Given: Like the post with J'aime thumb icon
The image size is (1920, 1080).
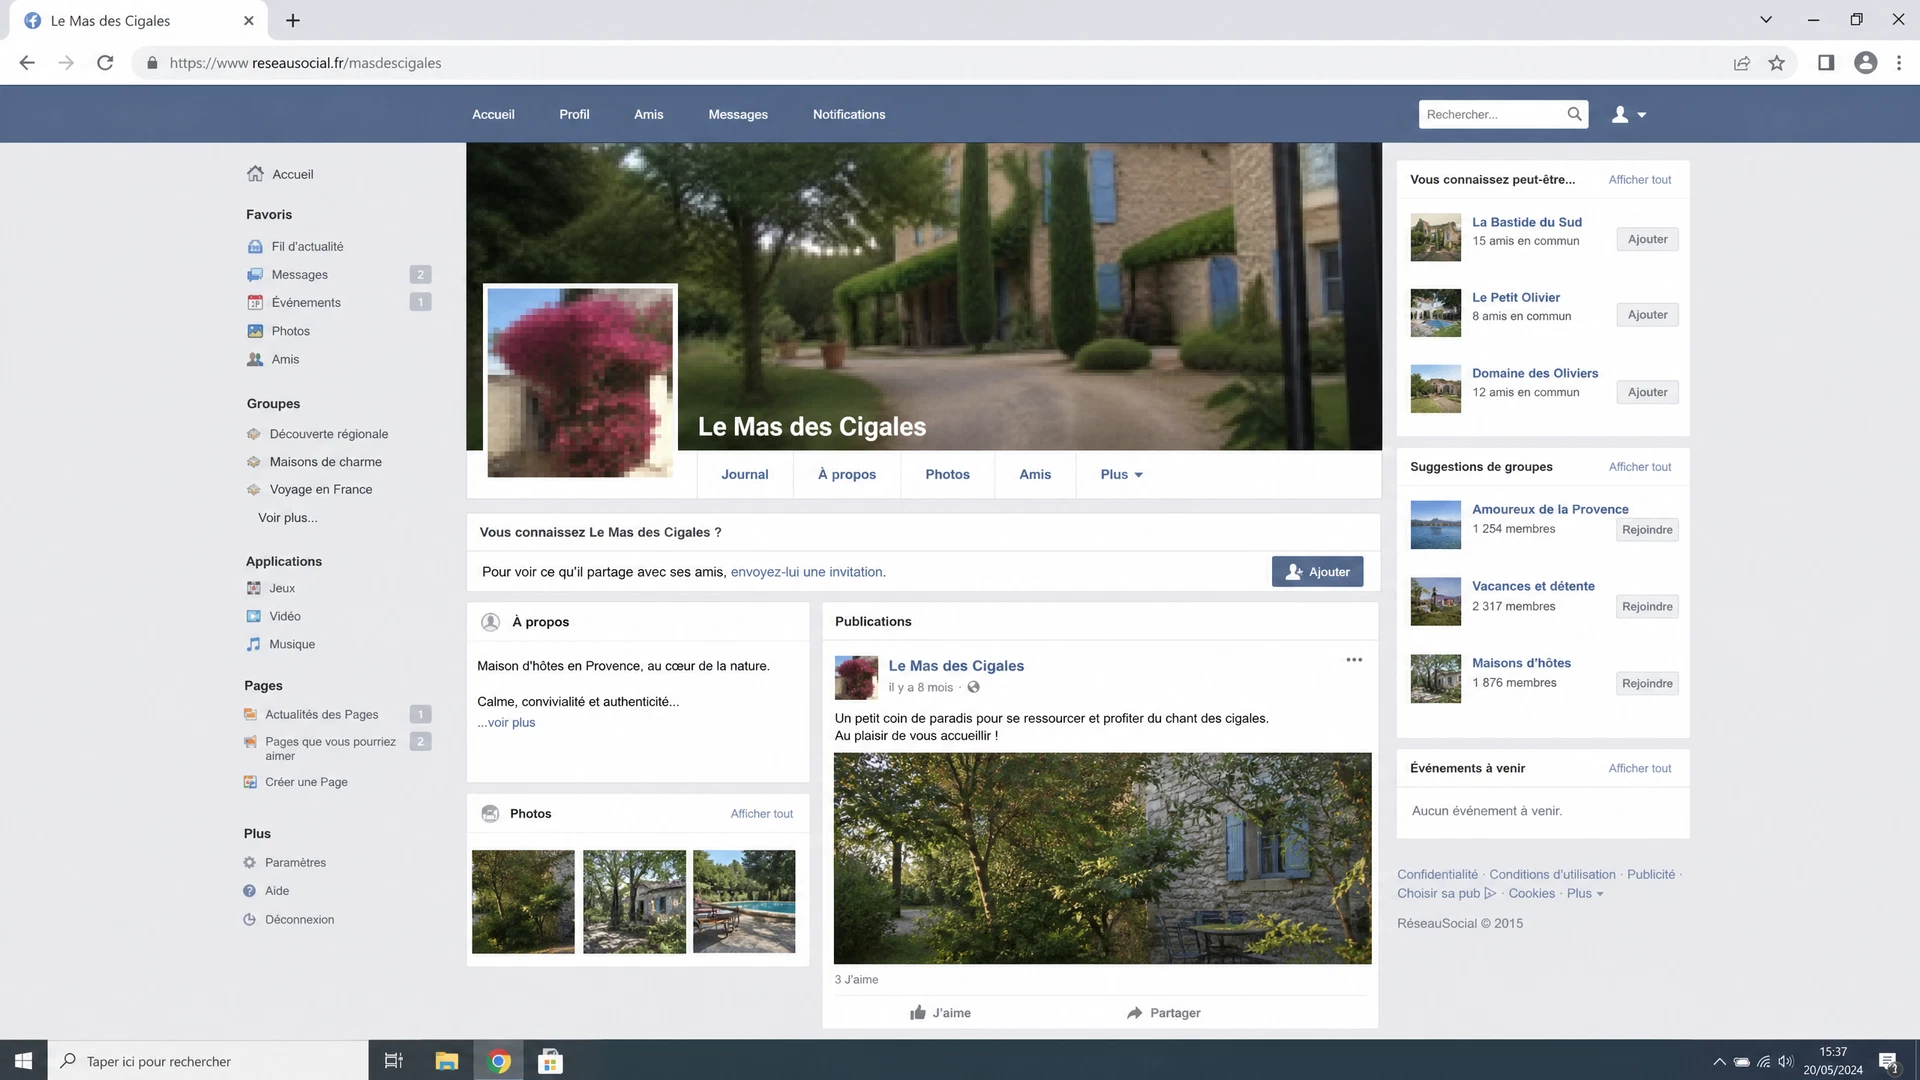Looking at the screenshot, I should [x=918, y=1012].
